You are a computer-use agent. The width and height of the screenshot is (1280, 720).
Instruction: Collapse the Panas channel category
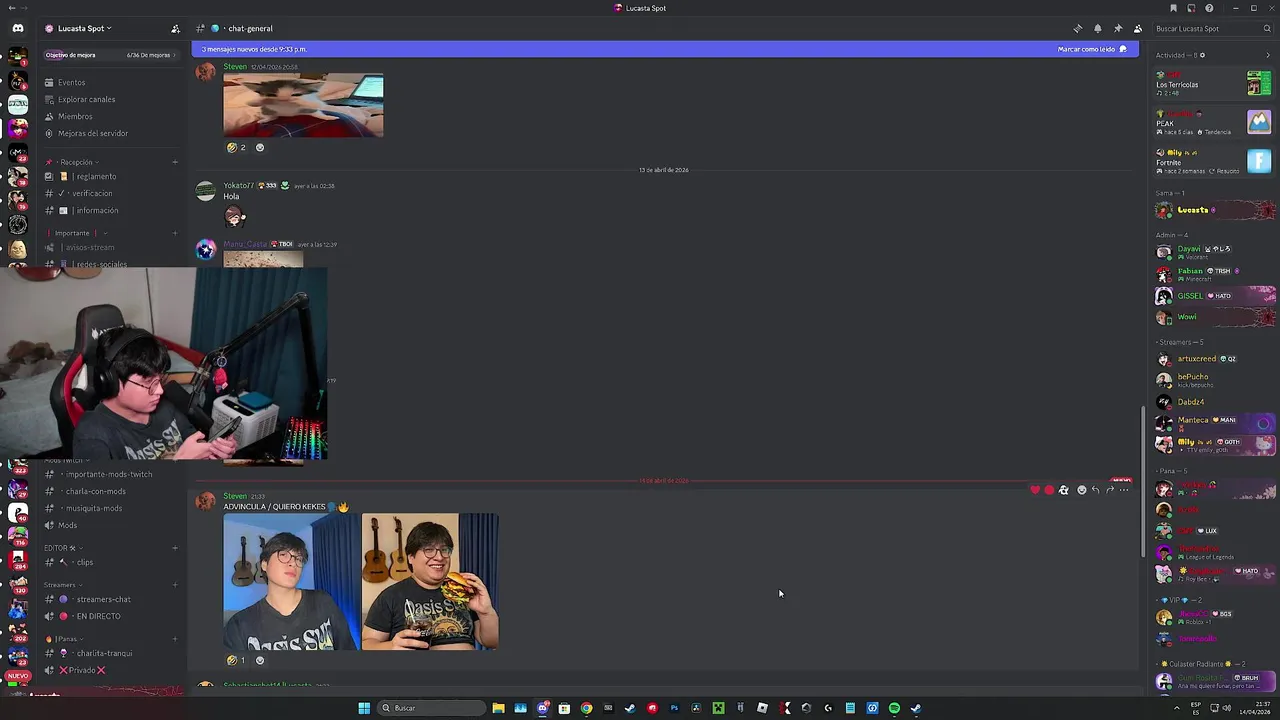63,638
